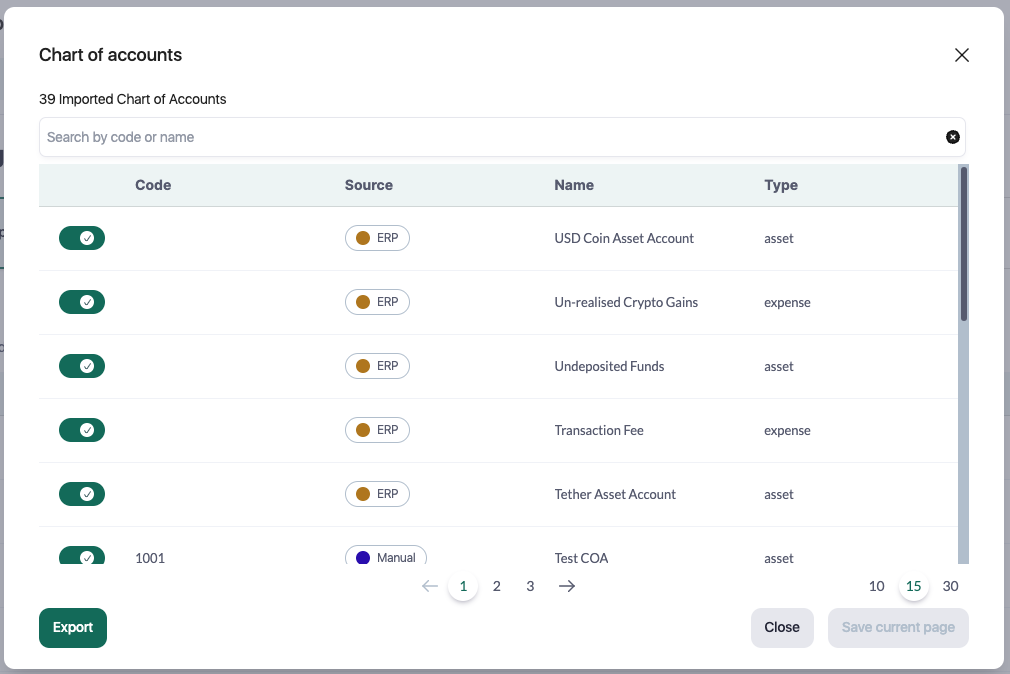
Task: Click the Tether Asset Account name
Action: tap(615, 494)
